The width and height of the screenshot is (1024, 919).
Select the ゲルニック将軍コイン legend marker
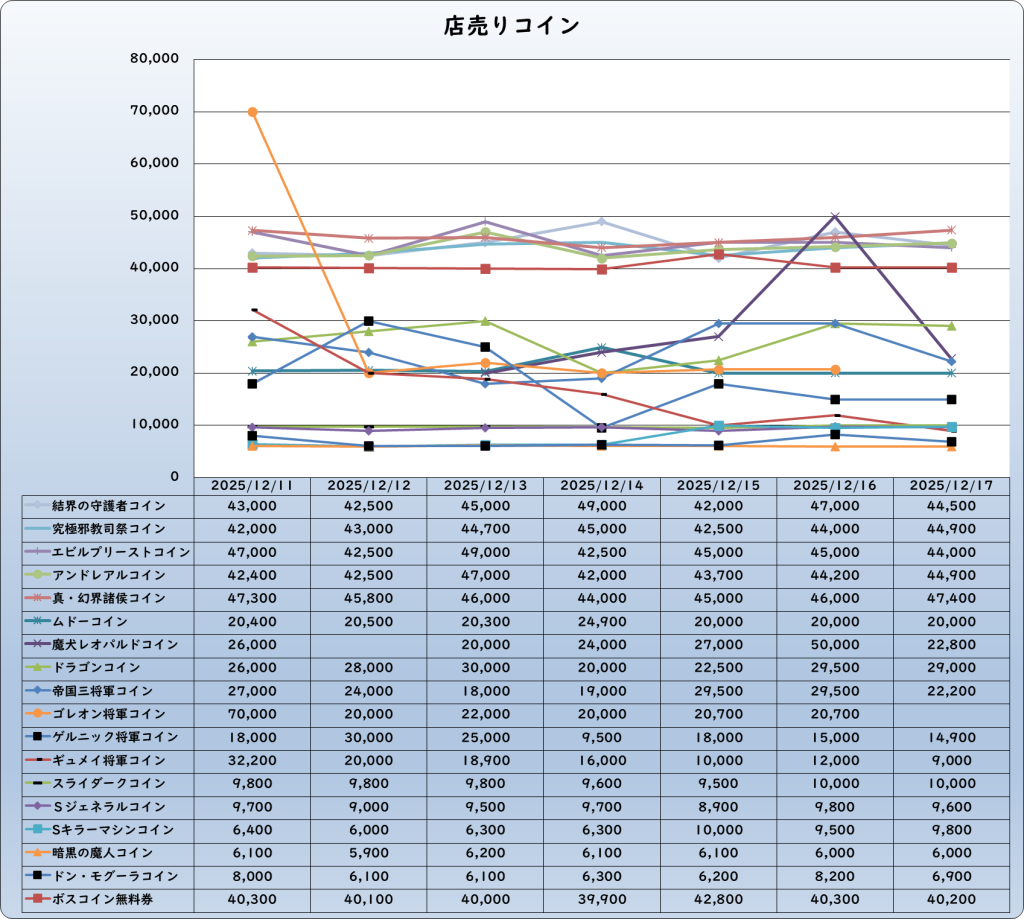[39, 737]
